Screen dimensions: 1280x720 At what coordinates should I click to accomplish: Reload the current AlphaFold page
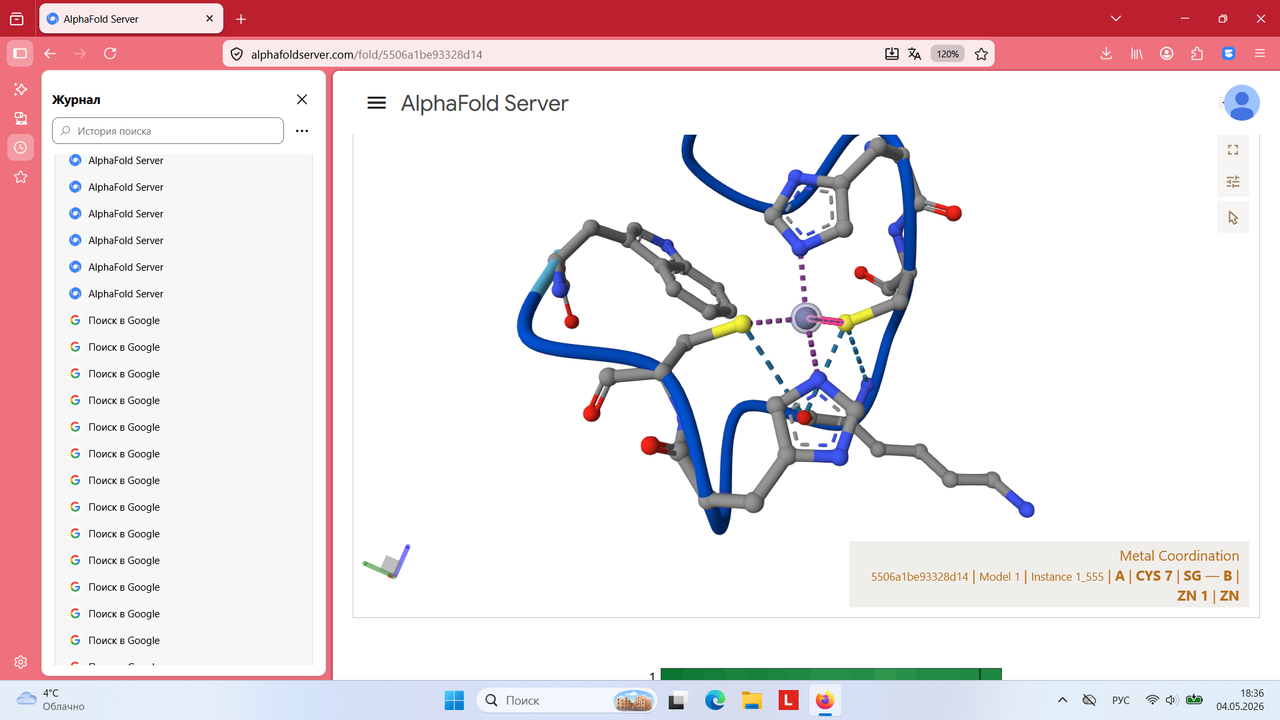[x=110, y=54]
